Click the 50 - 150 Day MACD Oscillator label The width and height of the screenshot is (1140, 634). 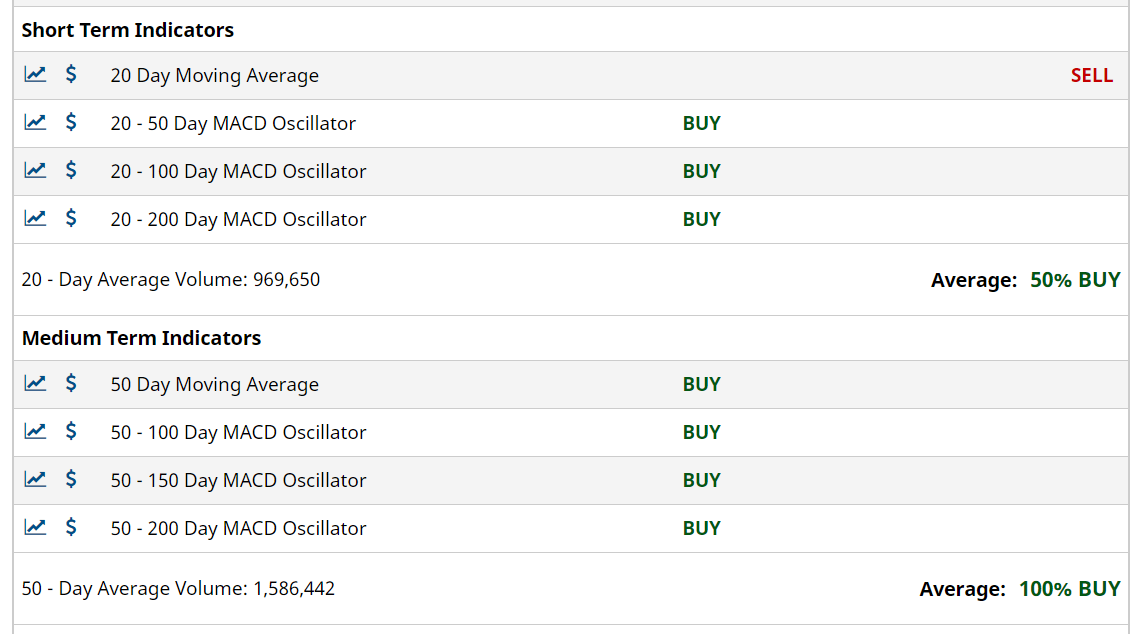(238, 481)
